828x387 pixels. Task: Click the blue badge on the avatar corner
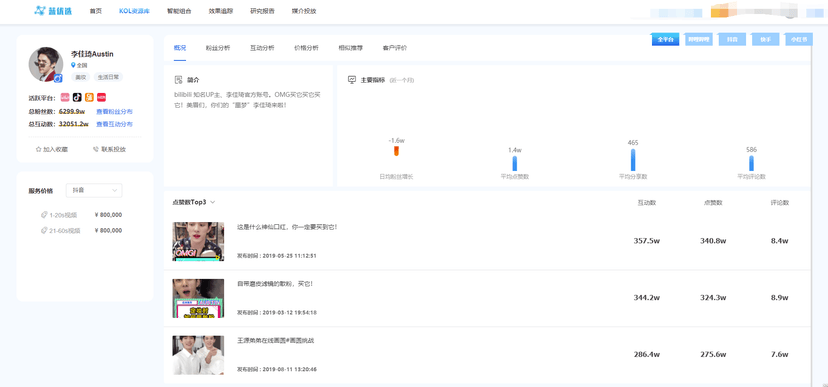coord(58,78)
